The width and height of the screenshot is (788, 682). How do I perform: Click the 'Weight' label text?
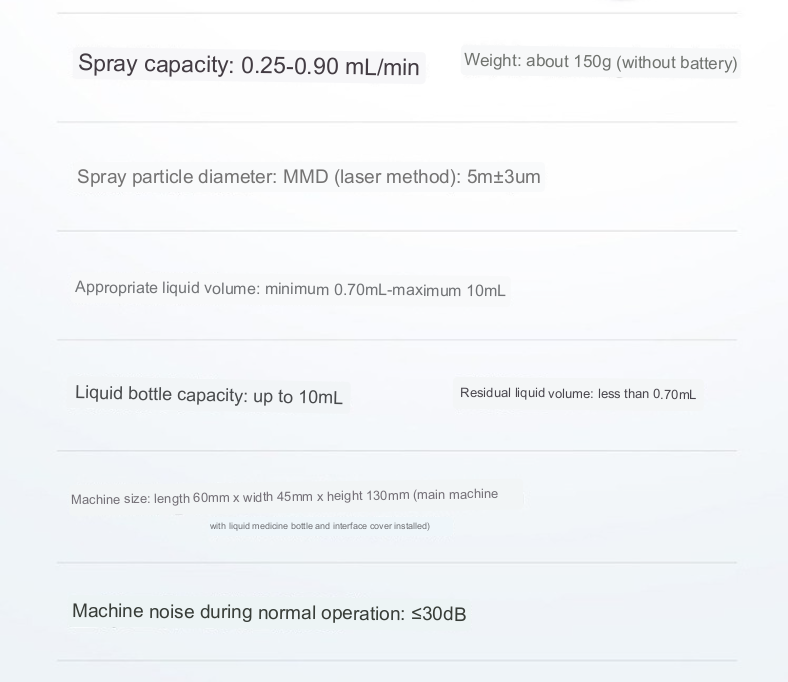pyautogui.click(x=492, y=61)
